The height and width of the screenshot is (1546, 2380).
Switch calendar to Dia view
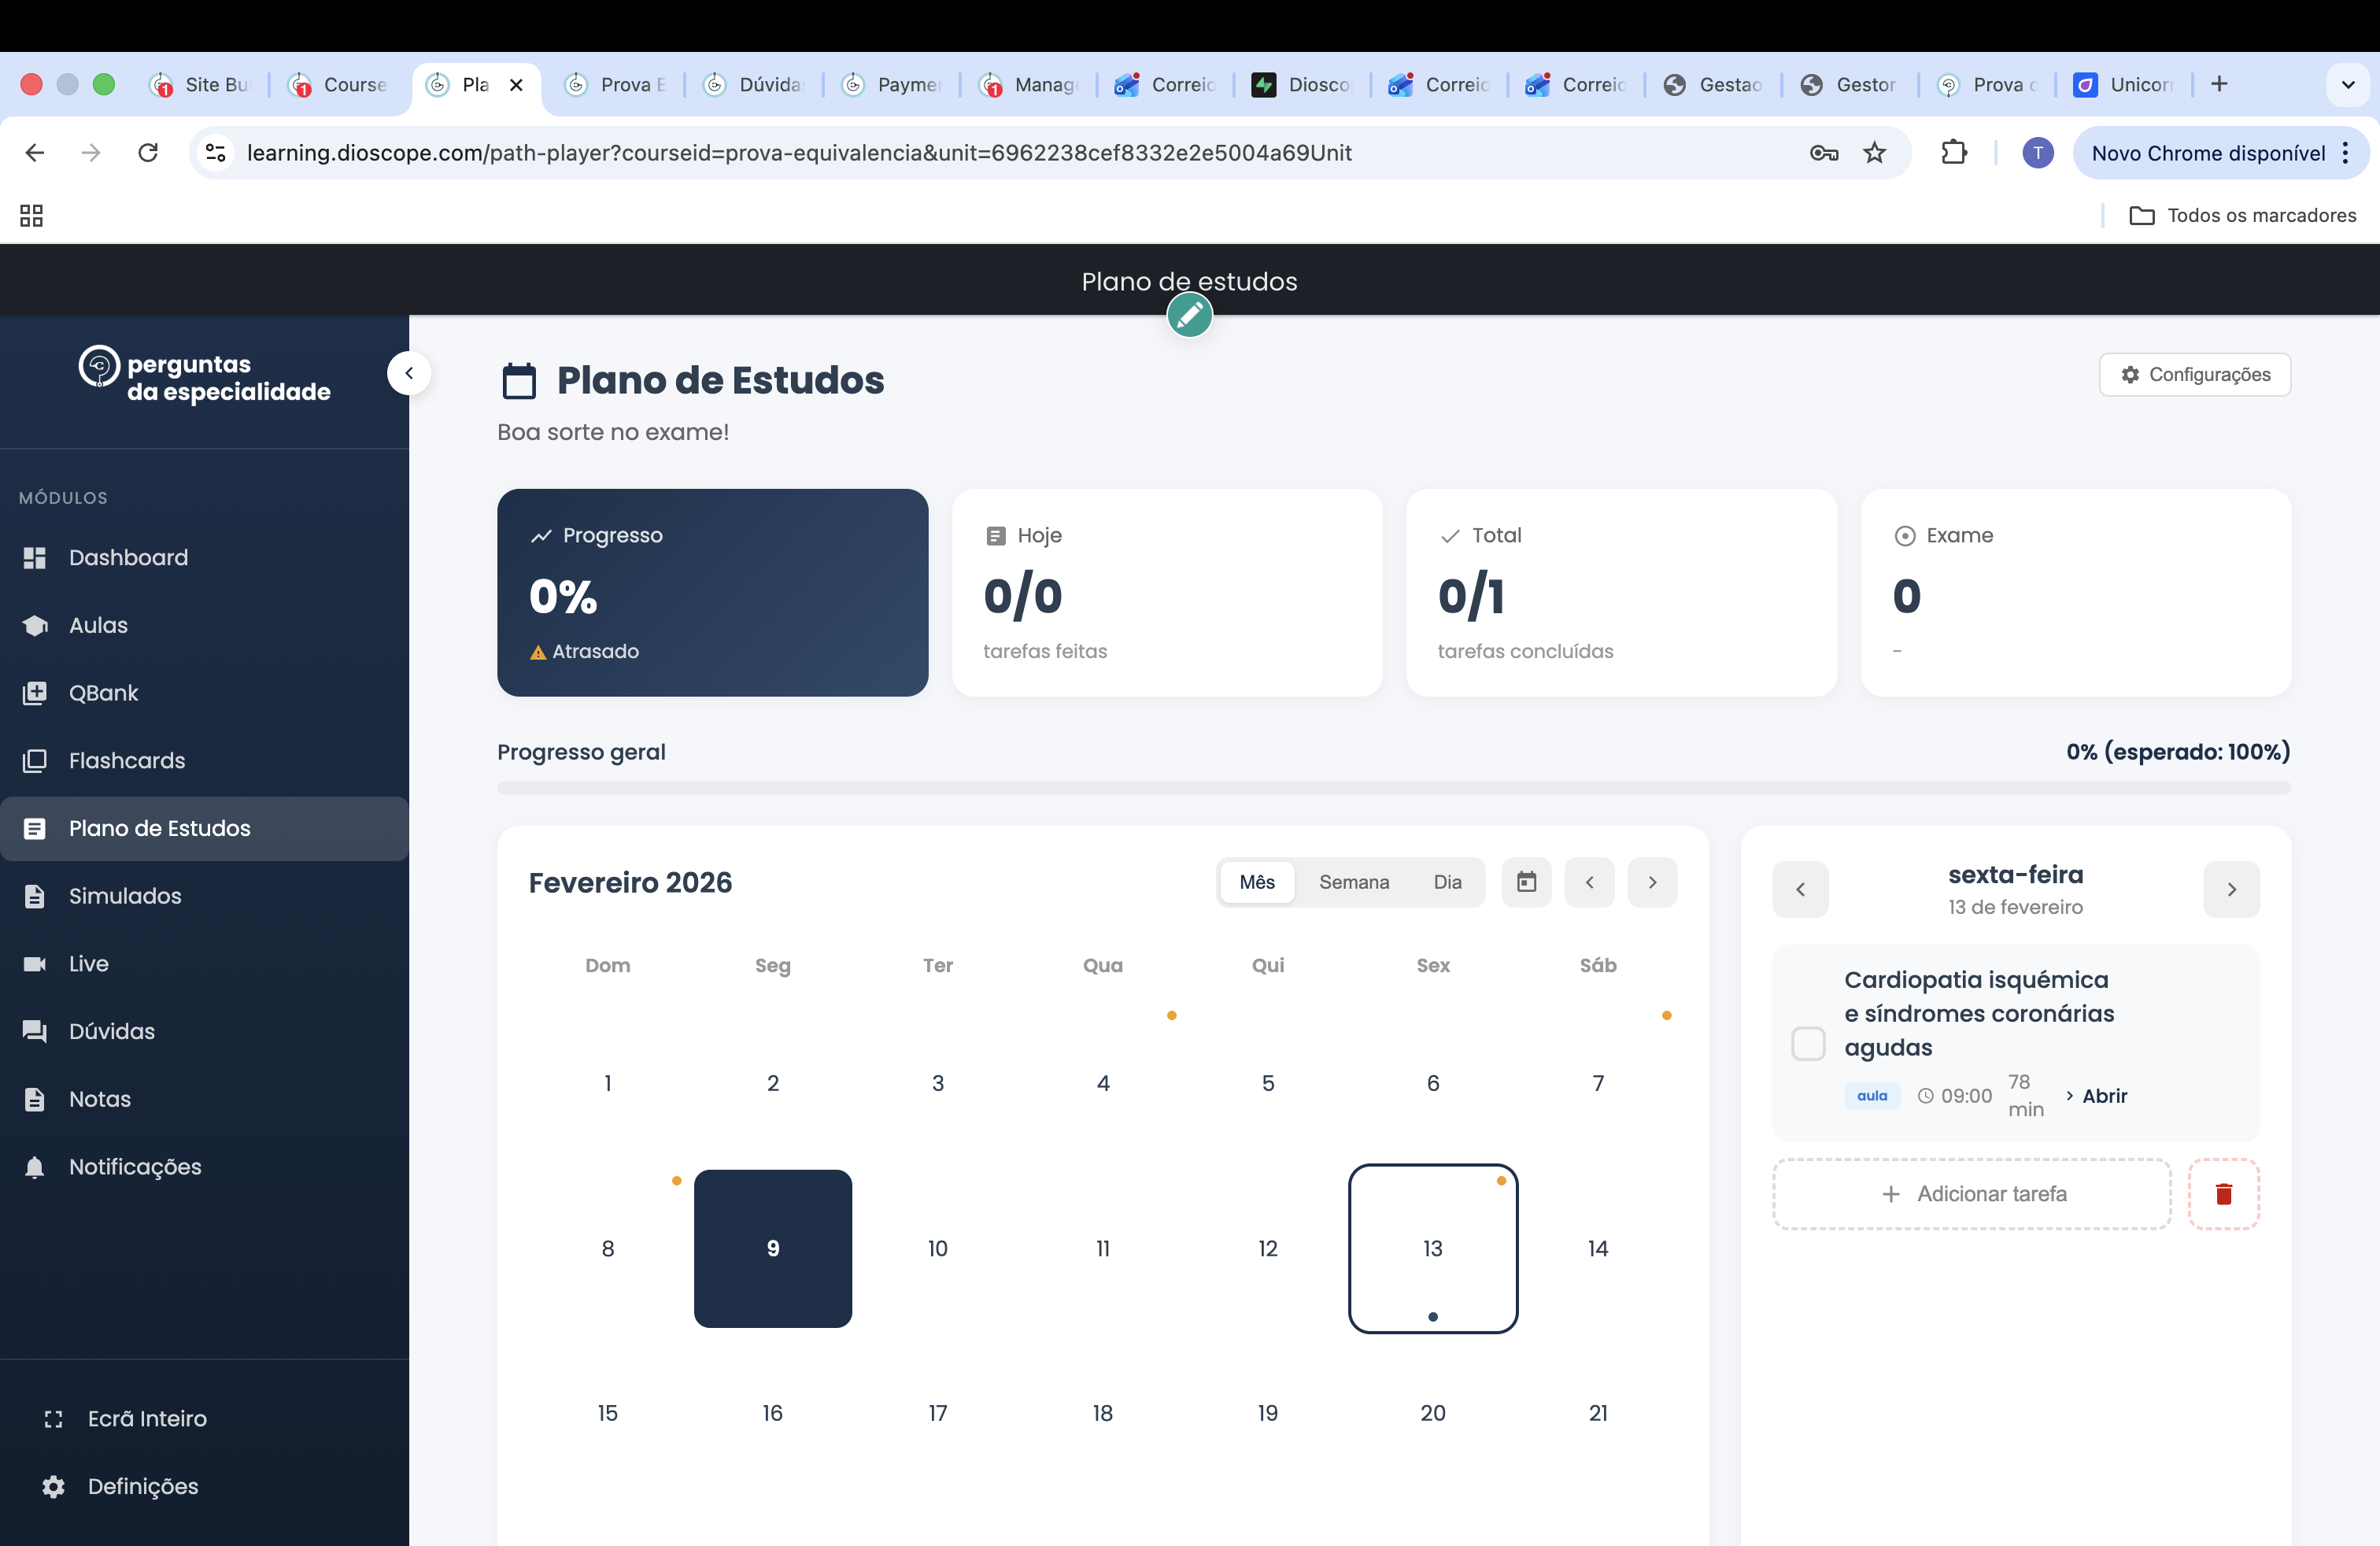point(1447,882)
